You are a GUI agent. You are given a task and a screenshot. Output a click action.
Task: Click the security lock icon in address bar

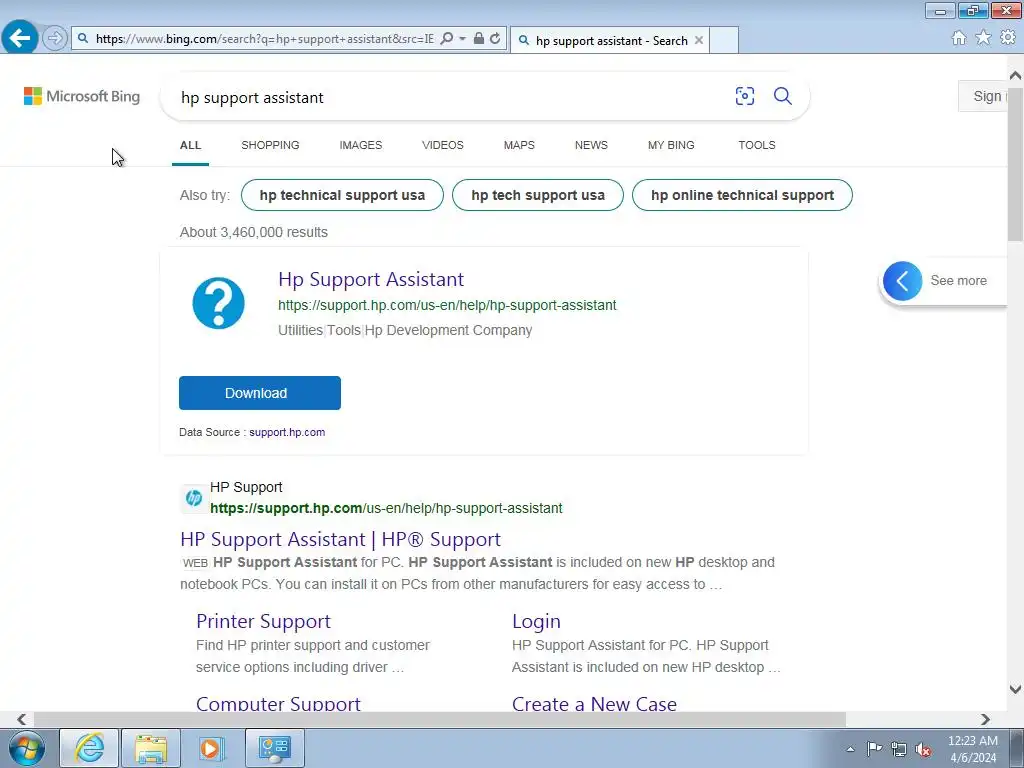(479, 39)
